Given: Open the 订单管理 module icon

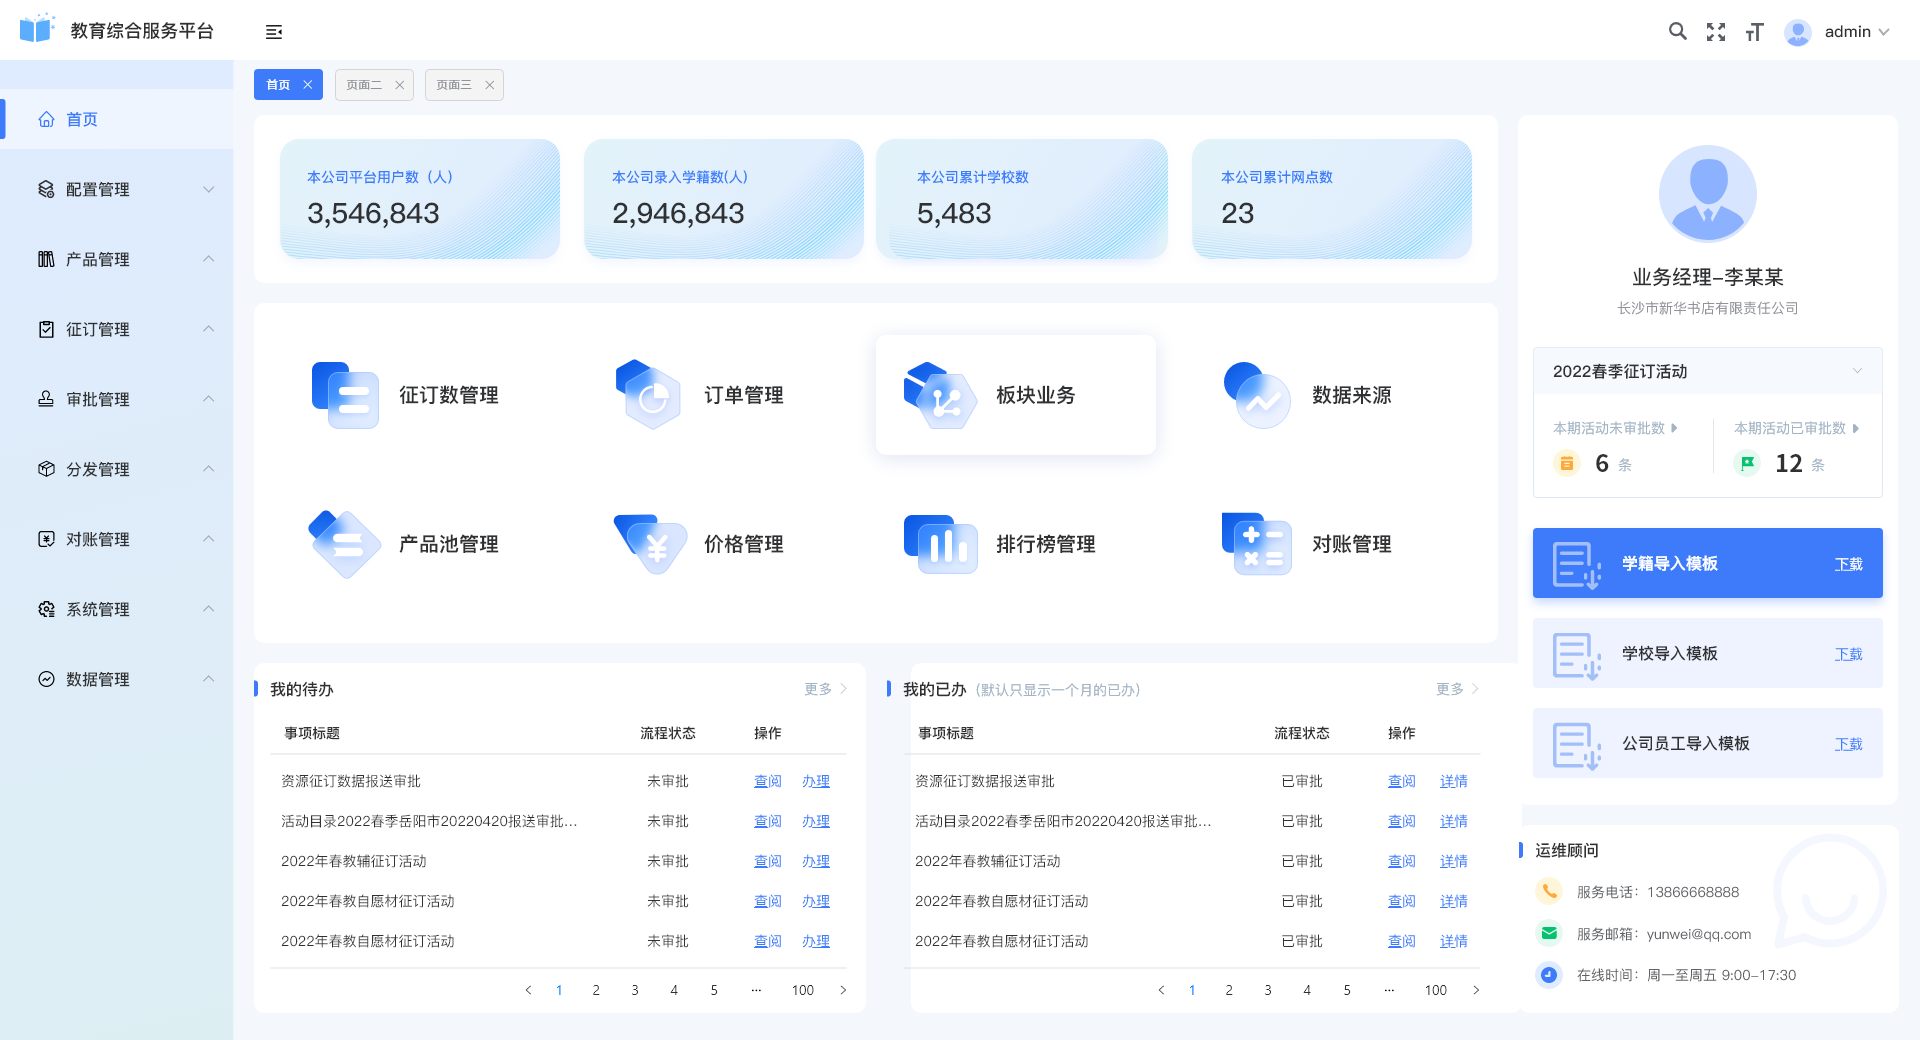Looking at the screenshot, I should (648, 395).
